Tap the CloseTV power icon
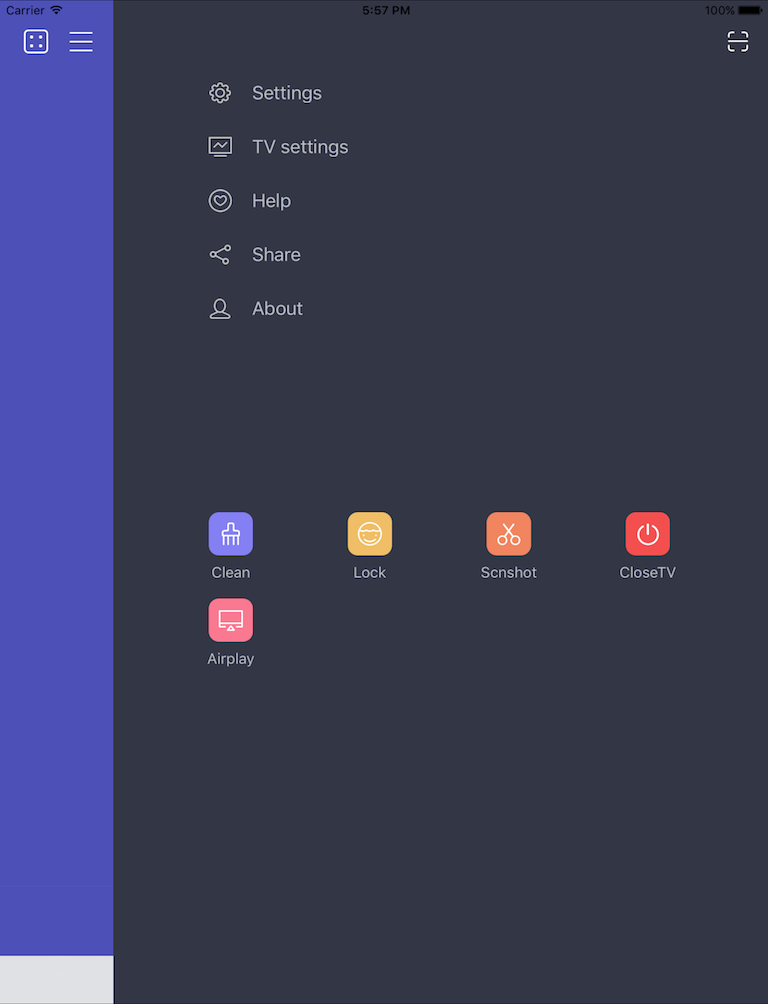768x1004 pixels. click(648, 533)
